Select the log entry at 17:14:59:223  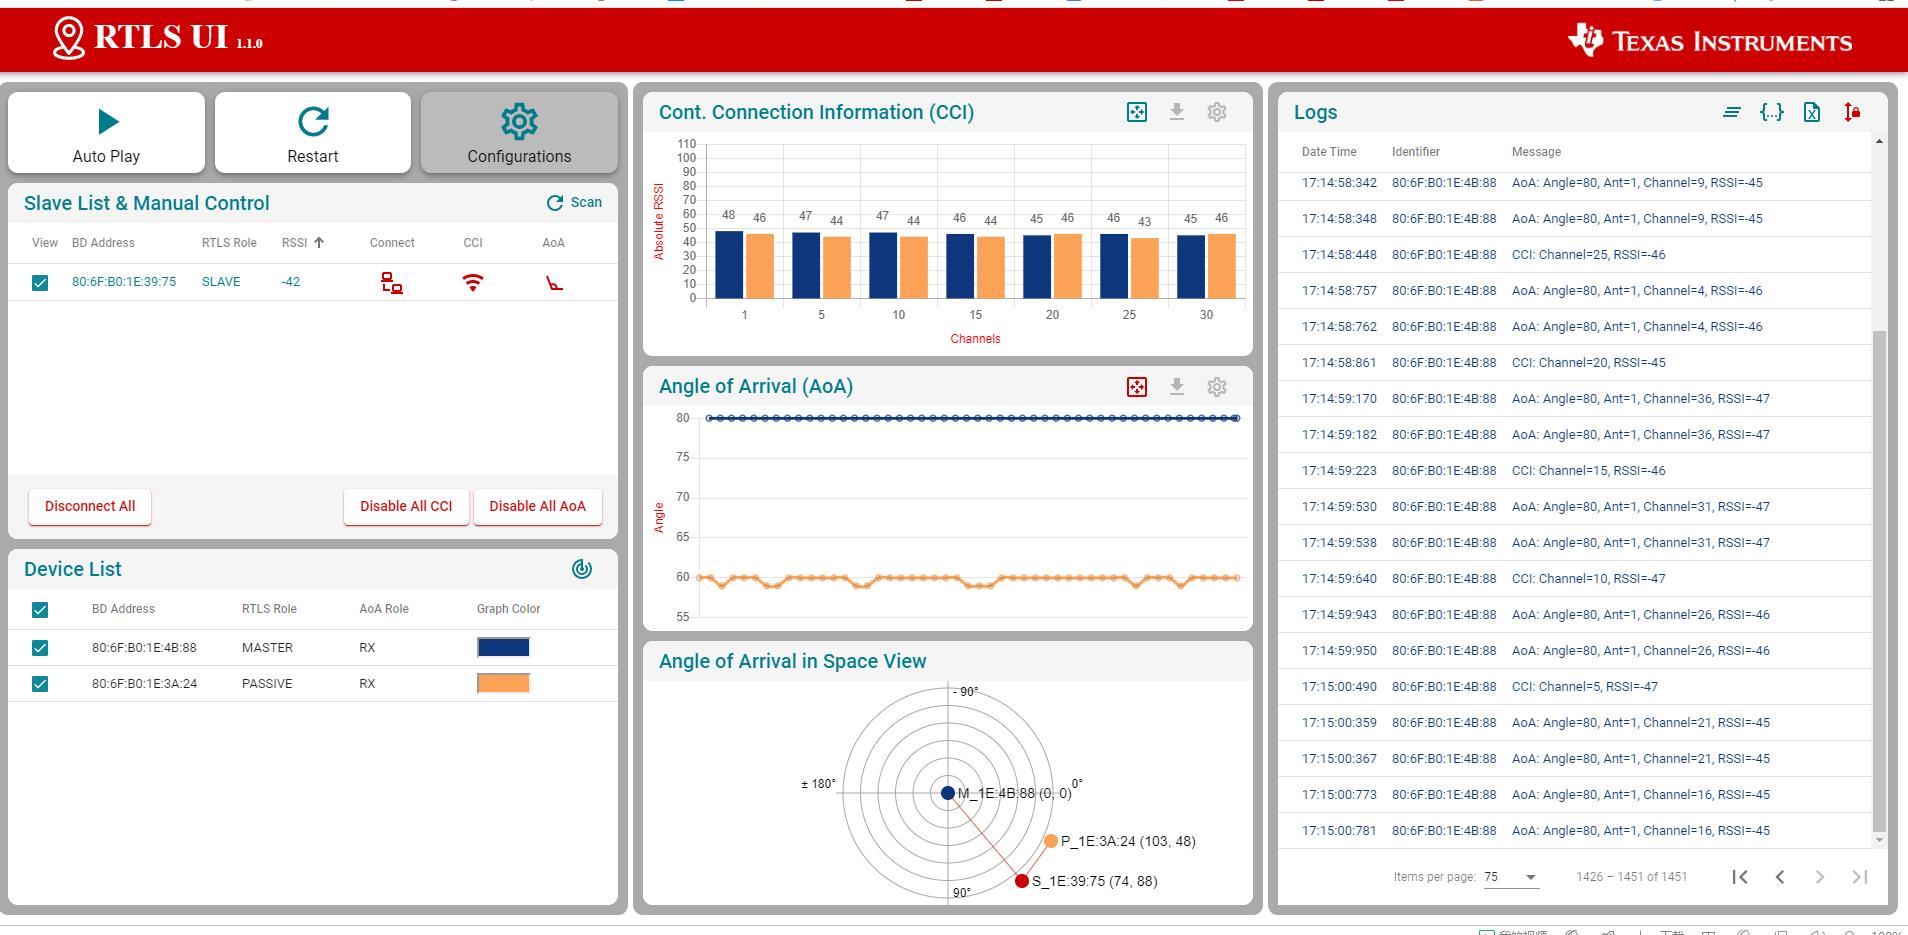[x=1574, y=471]
